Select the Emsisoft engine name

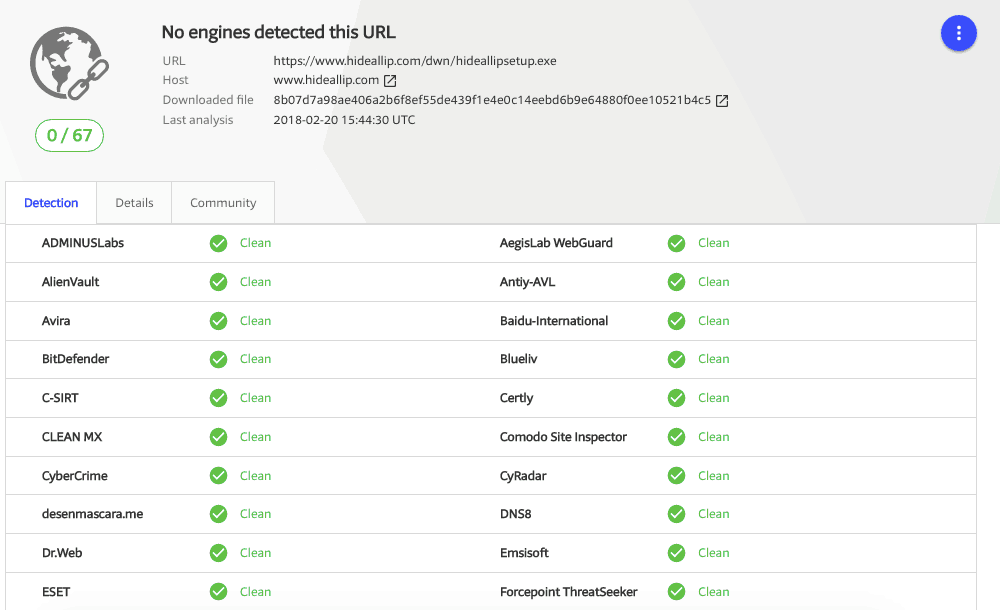click(524, 553)
